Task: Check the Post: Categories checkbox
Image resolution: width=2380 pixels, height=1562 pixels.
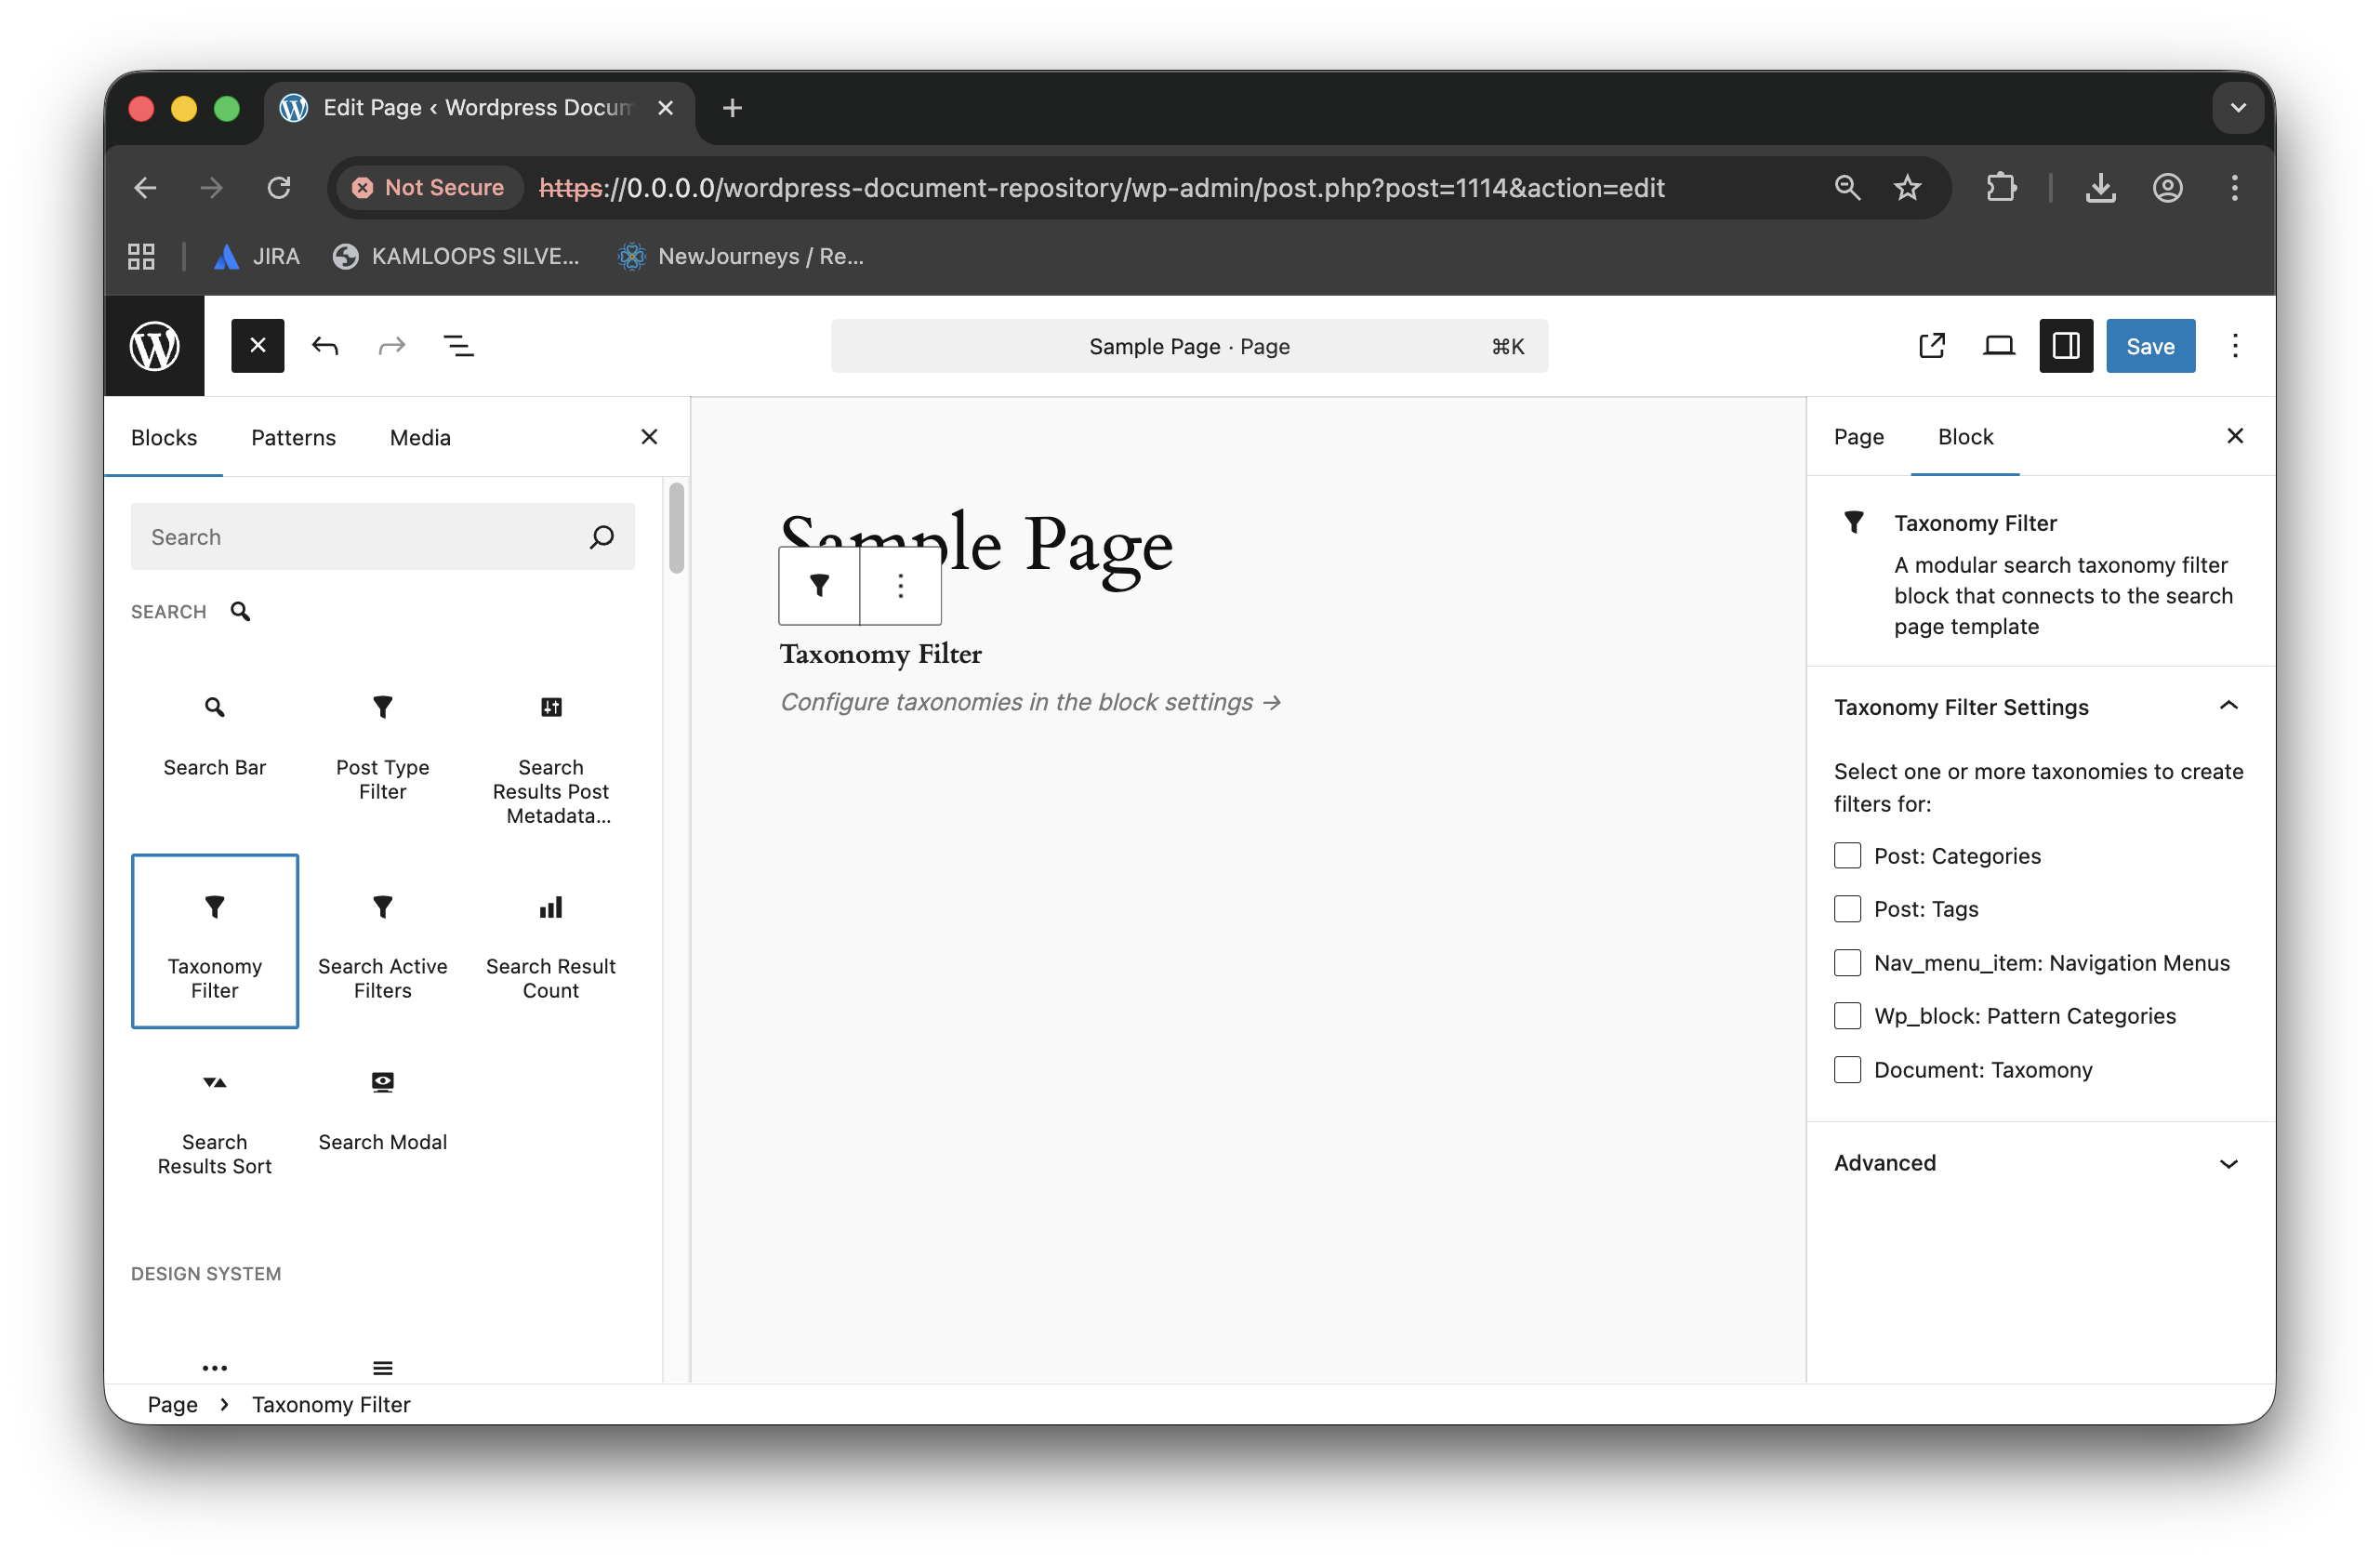Action: [x=1847, y=856]
